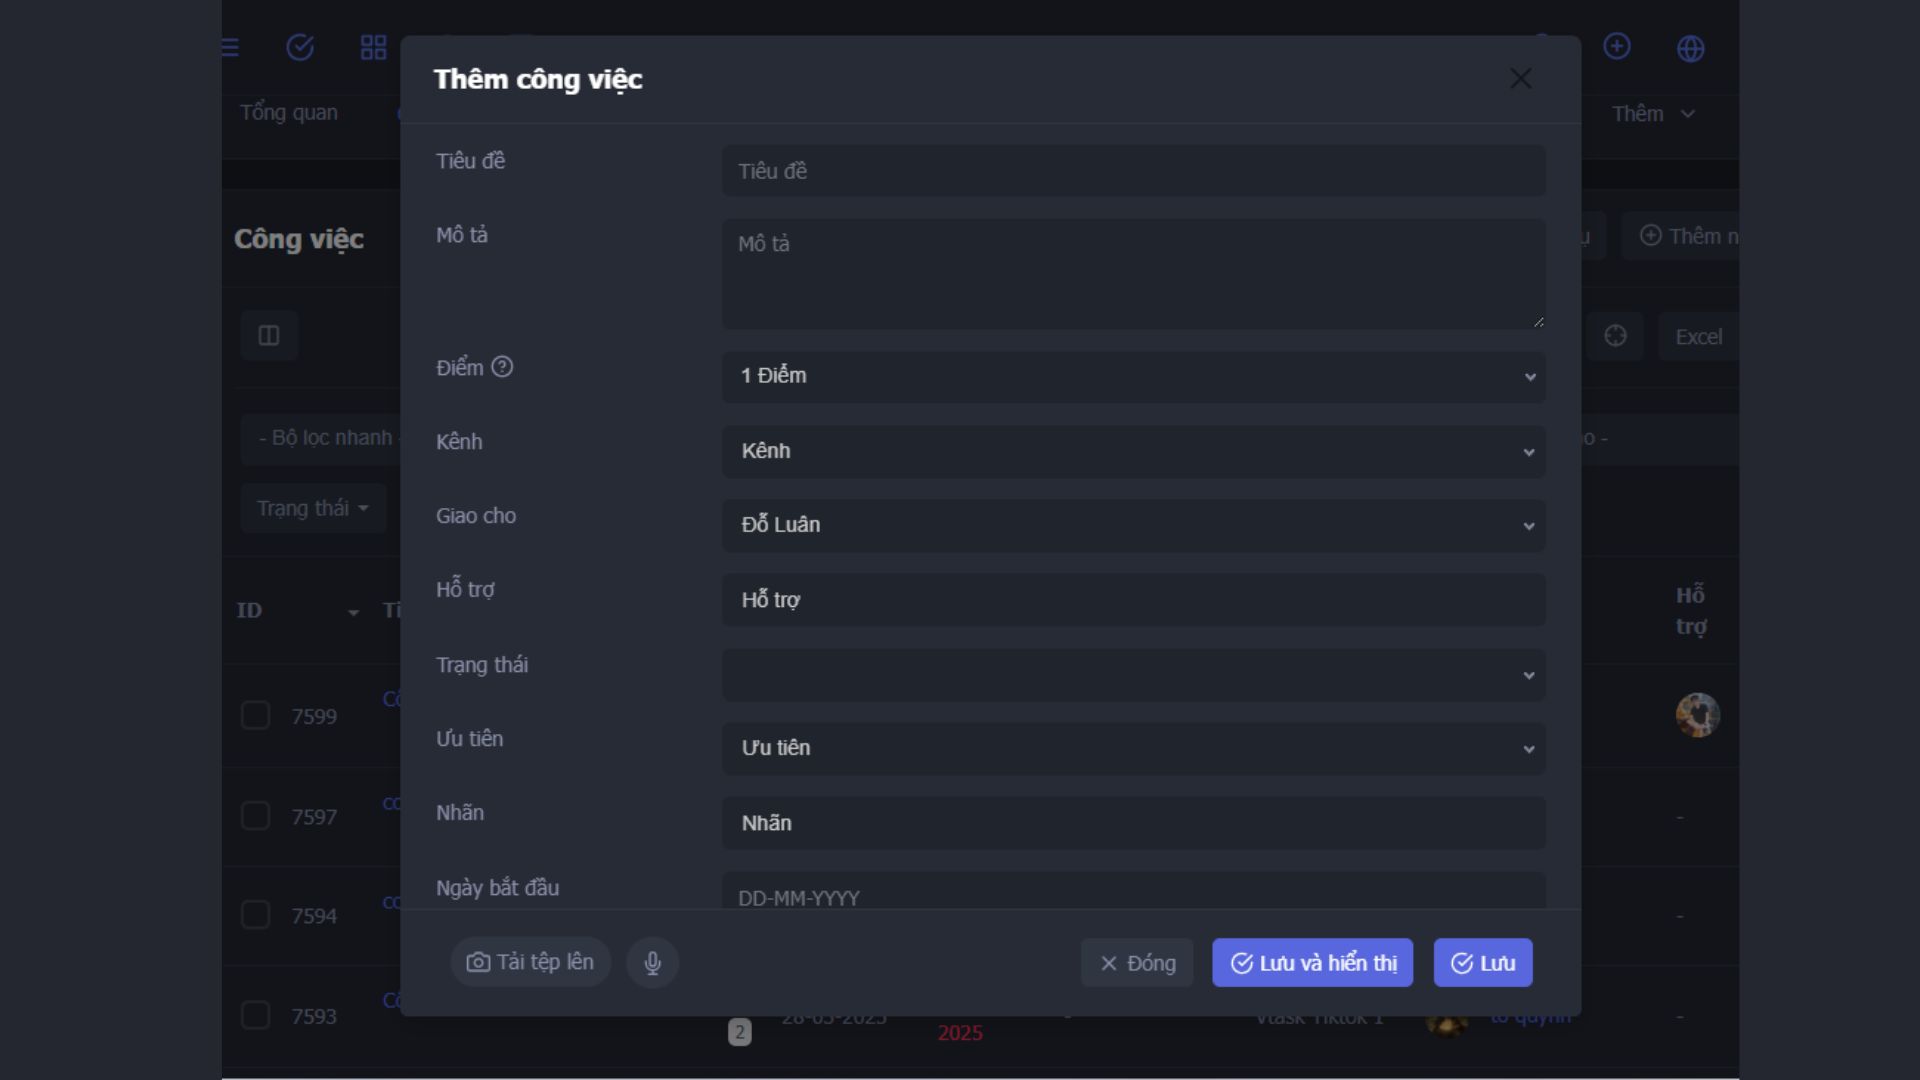The width and height of the screenshot is (1920, 1080).
Task: Click the plus circle icon in top bar
Action: point(1616,46)
